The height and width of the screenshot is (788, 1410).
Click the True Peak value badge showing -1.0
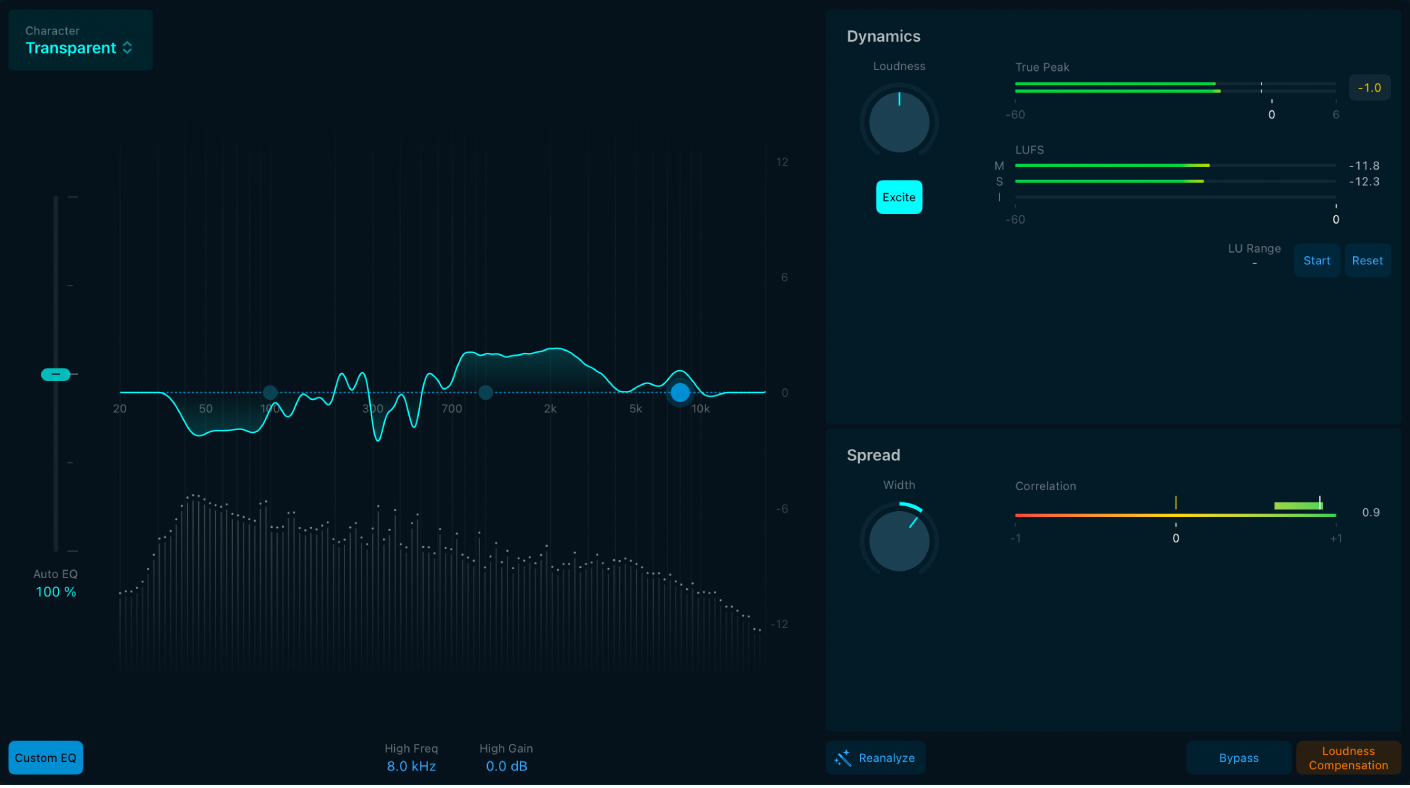click(x=1369, y=87)
